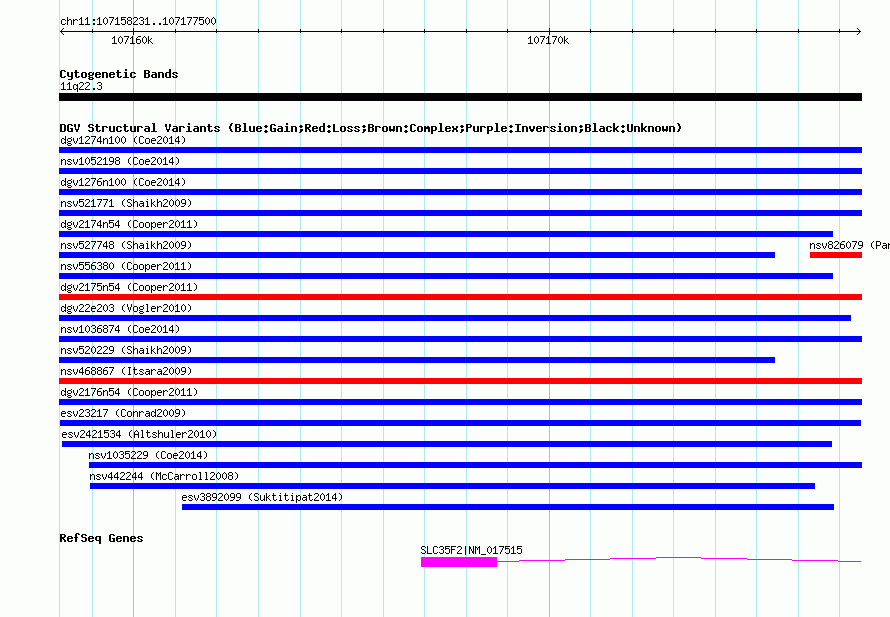This screenshot has height=617, width=890.
Task: Click the RefSeq Genes track heading
Action: [x=101, y=538]
